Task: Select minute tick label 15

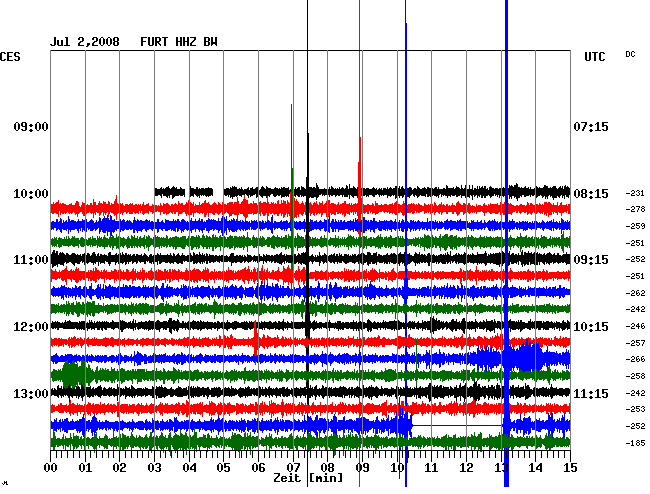Action: pyautogui.click(x=570, y=468)
